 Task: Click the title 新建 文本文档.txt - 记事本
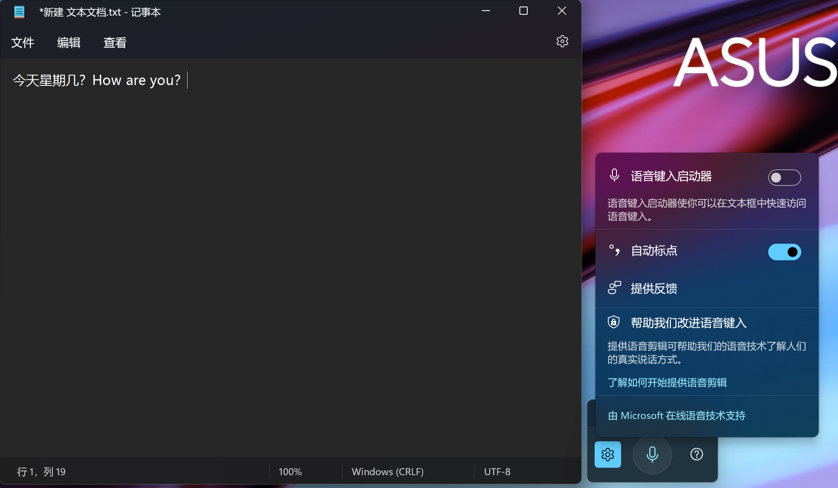tap(99, 12)
